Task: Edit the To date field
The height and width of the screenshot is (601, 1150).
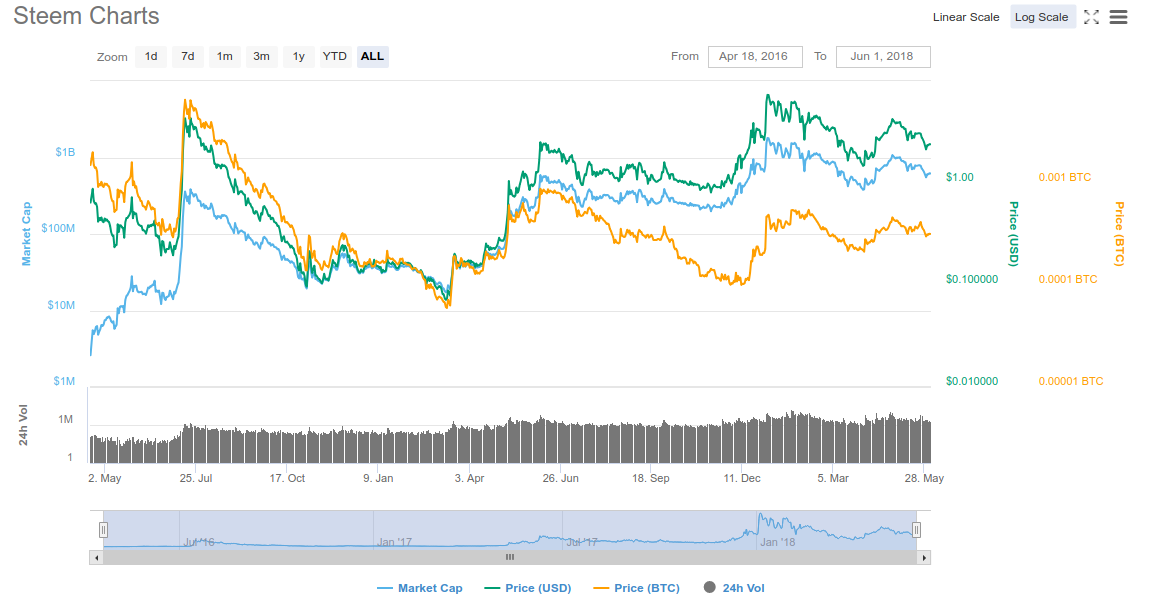Action: pyautogui.click(x=883, y=57)
